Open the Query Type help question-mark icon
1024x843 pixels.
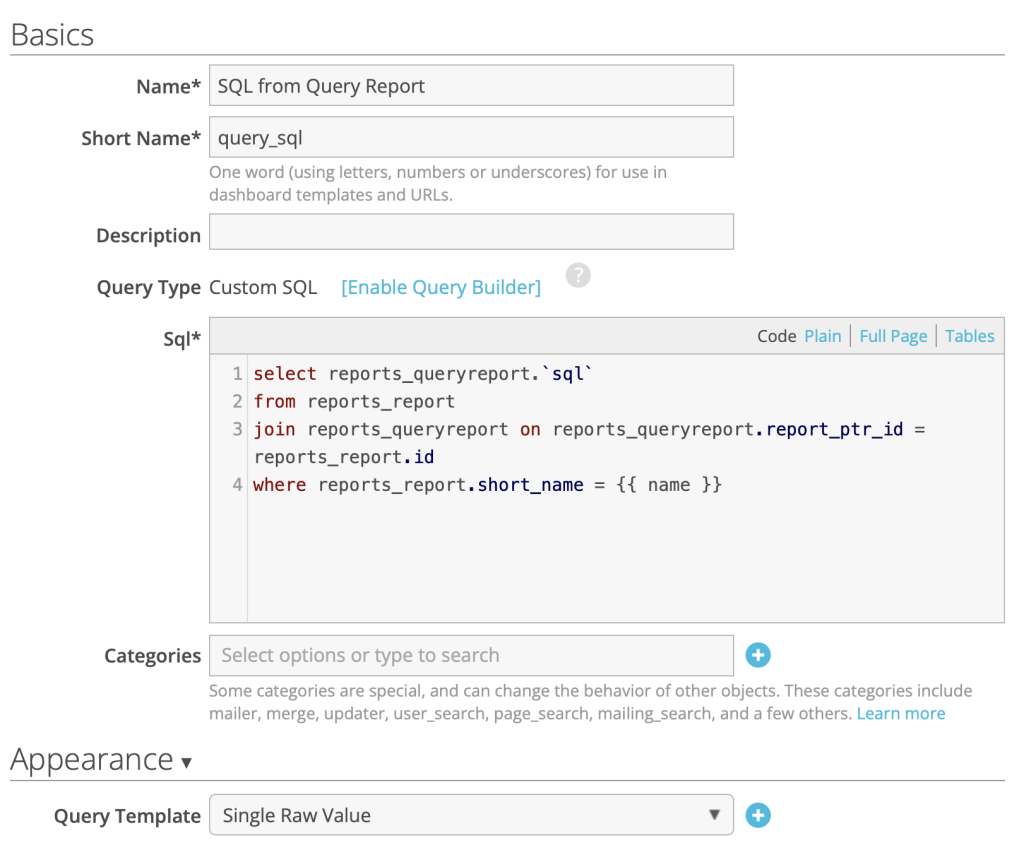[578, 275]
